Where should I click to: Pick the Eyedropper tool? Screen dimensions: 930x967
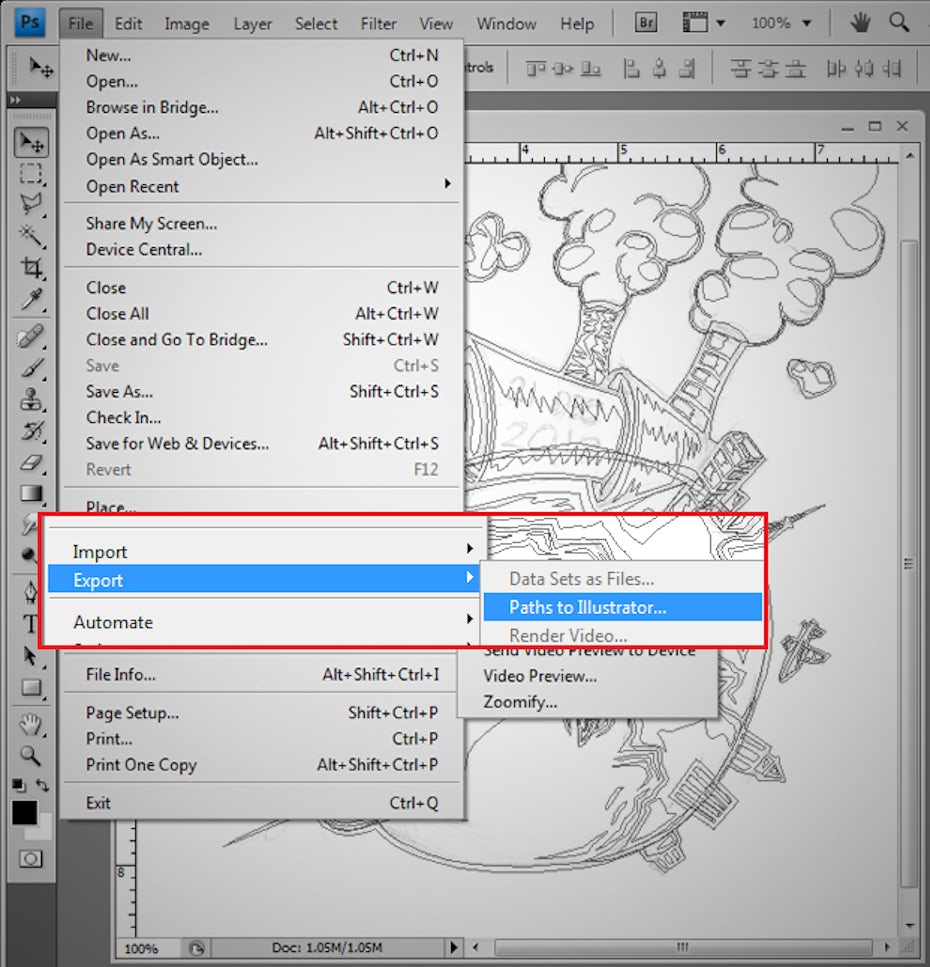coord(31,299)
